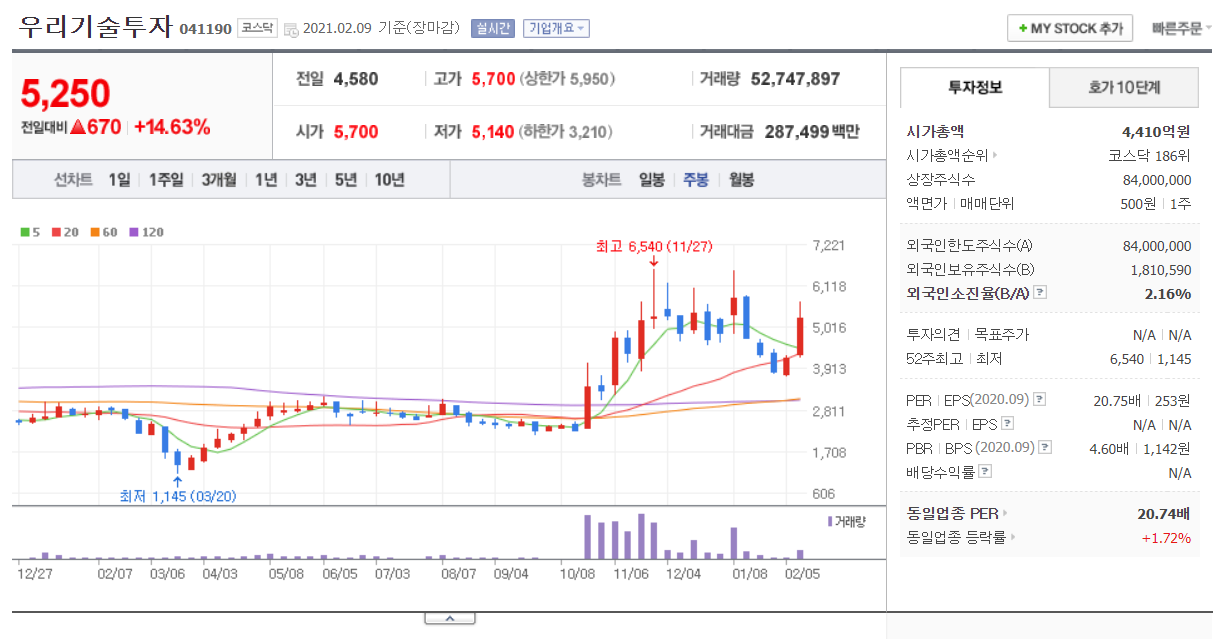Click the largest volume bar near 10/08
This screenshot has width=1232, height=639.
[587, 537]
